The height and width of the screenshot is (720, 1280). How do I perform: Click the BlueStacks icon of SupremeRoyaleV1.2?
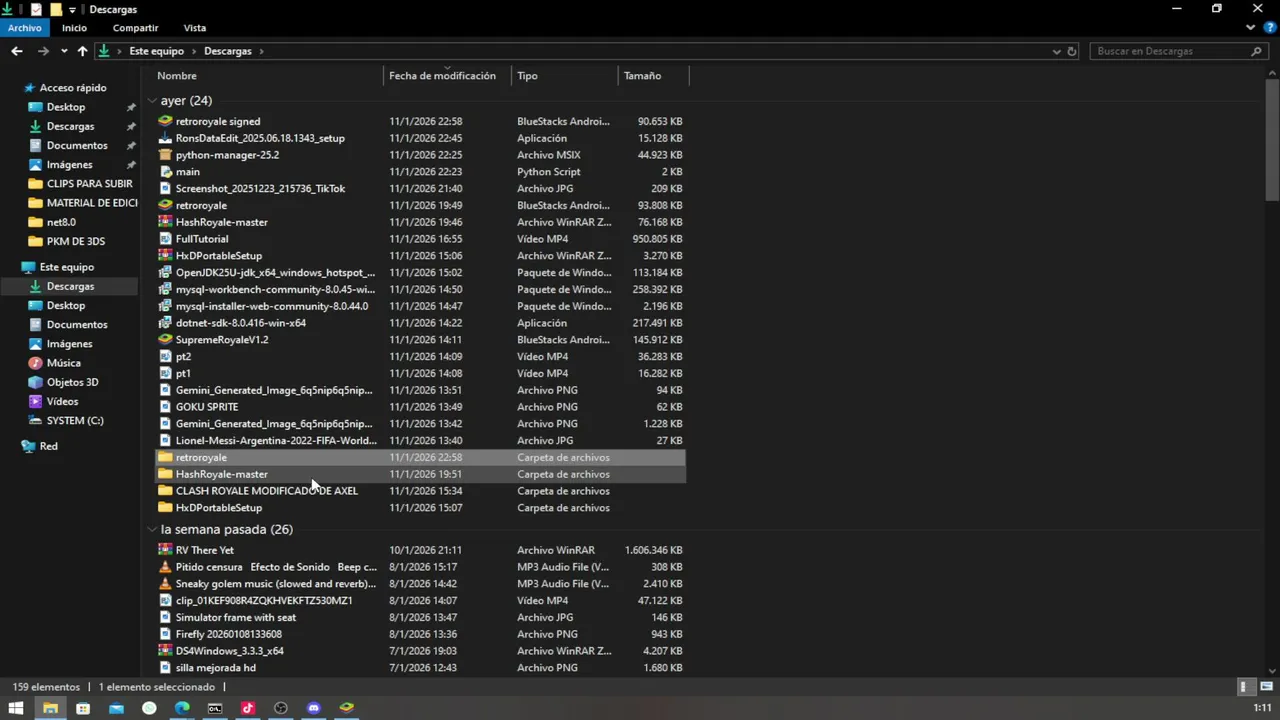point(166,340)
